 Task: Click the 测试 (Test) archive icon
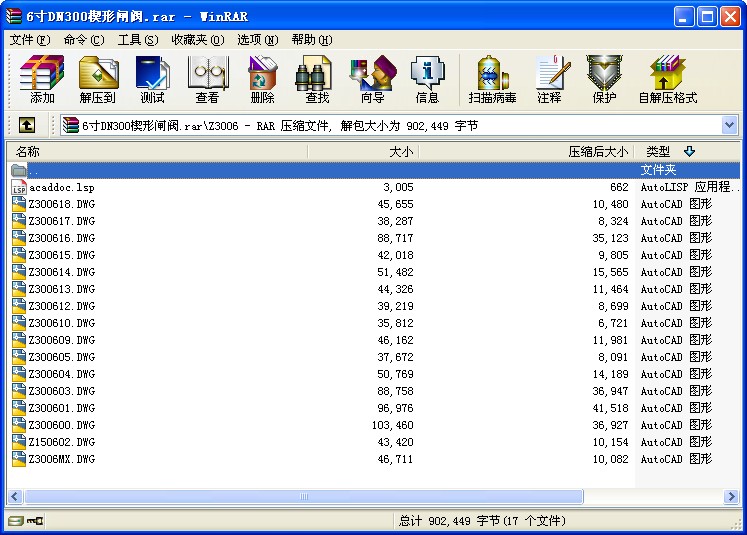152,79
